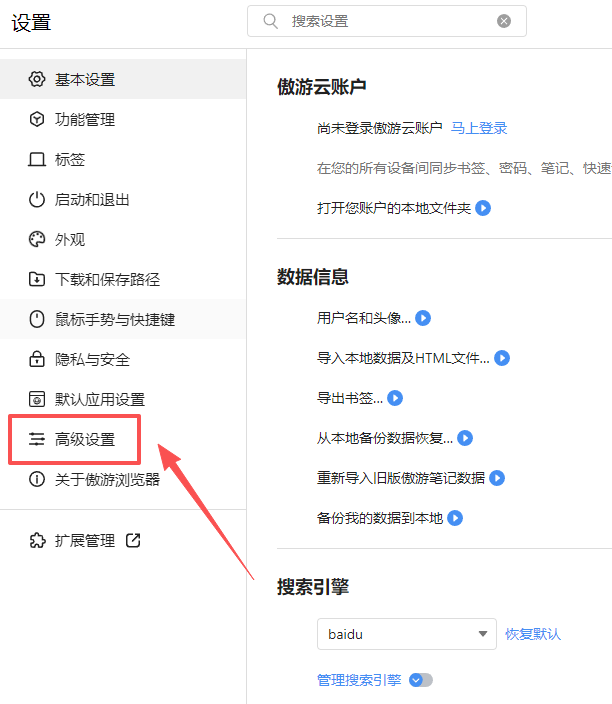
Task: Click 打开您账户的本地文件夹 text
Action: pos(394,208)
